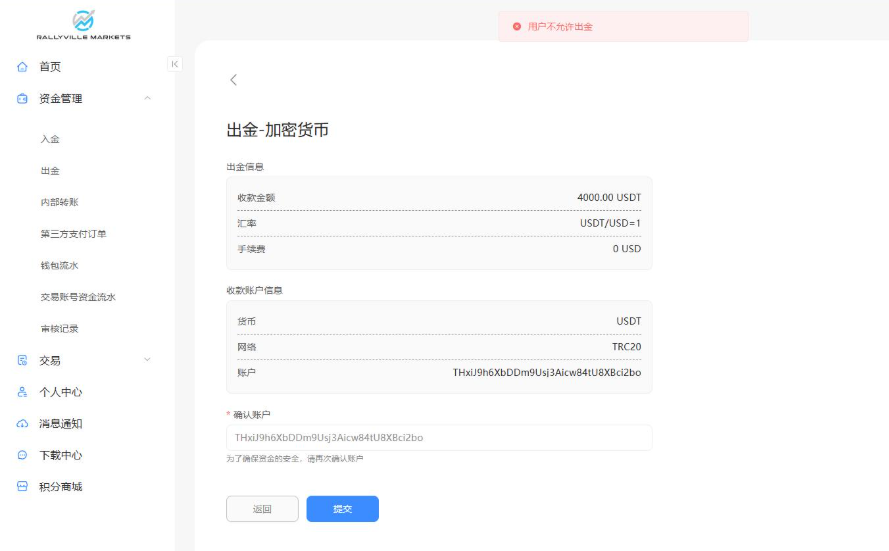Screen dimensions: 889x551
Task: Open the 入金 deposit page
Action: click(50, 139)
